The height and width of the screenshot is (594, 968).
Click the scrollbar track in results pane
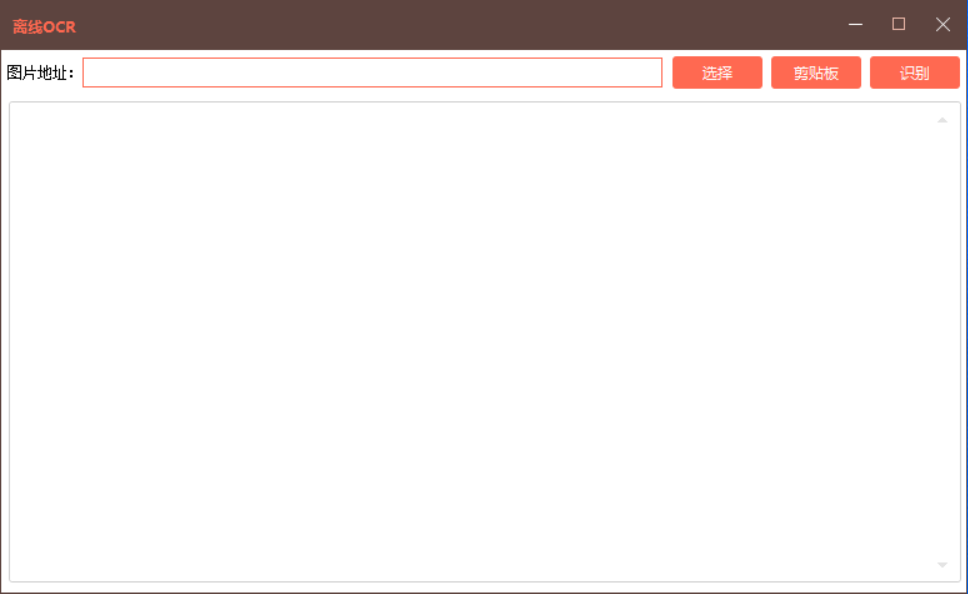942,342
